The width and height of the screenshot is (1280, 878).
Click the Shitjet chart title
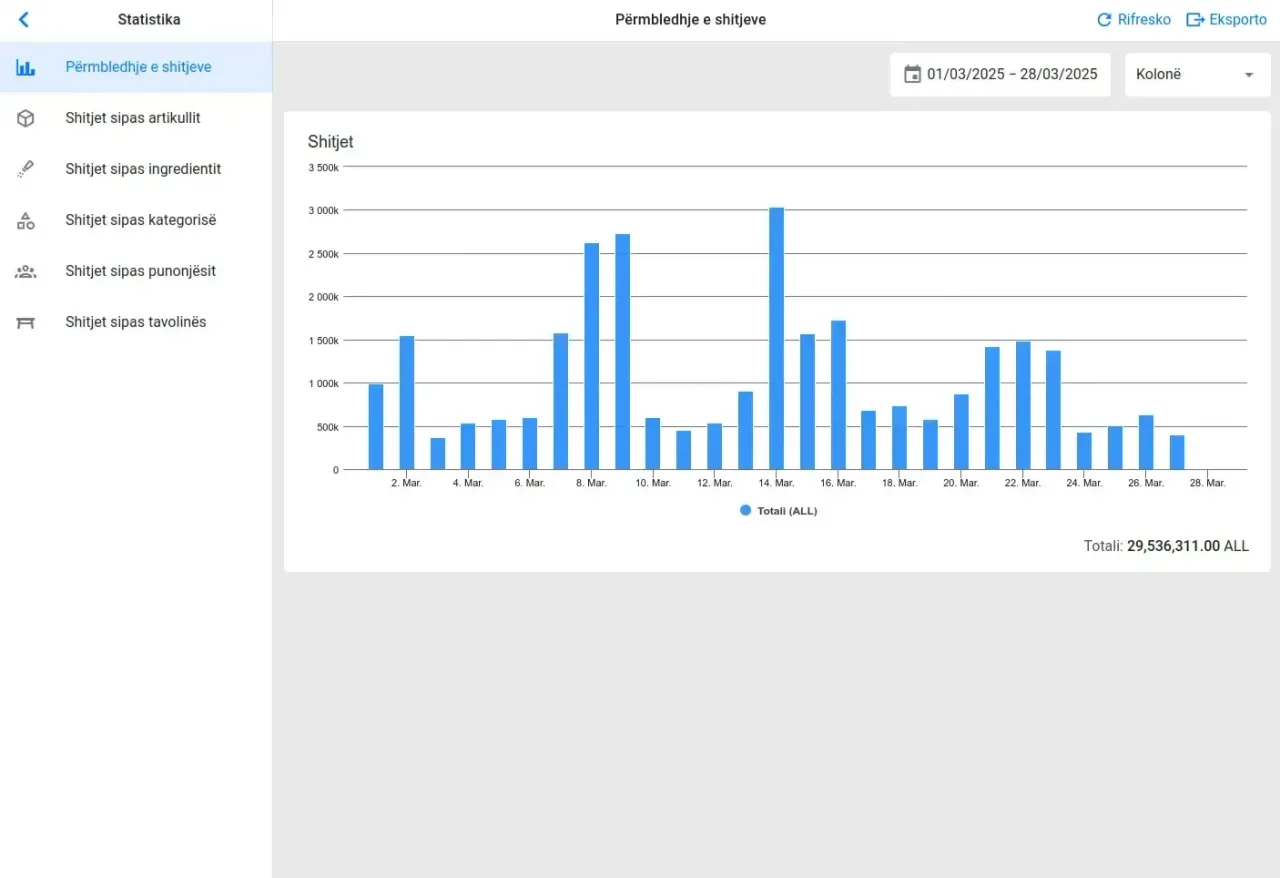[x=331, y=142]
